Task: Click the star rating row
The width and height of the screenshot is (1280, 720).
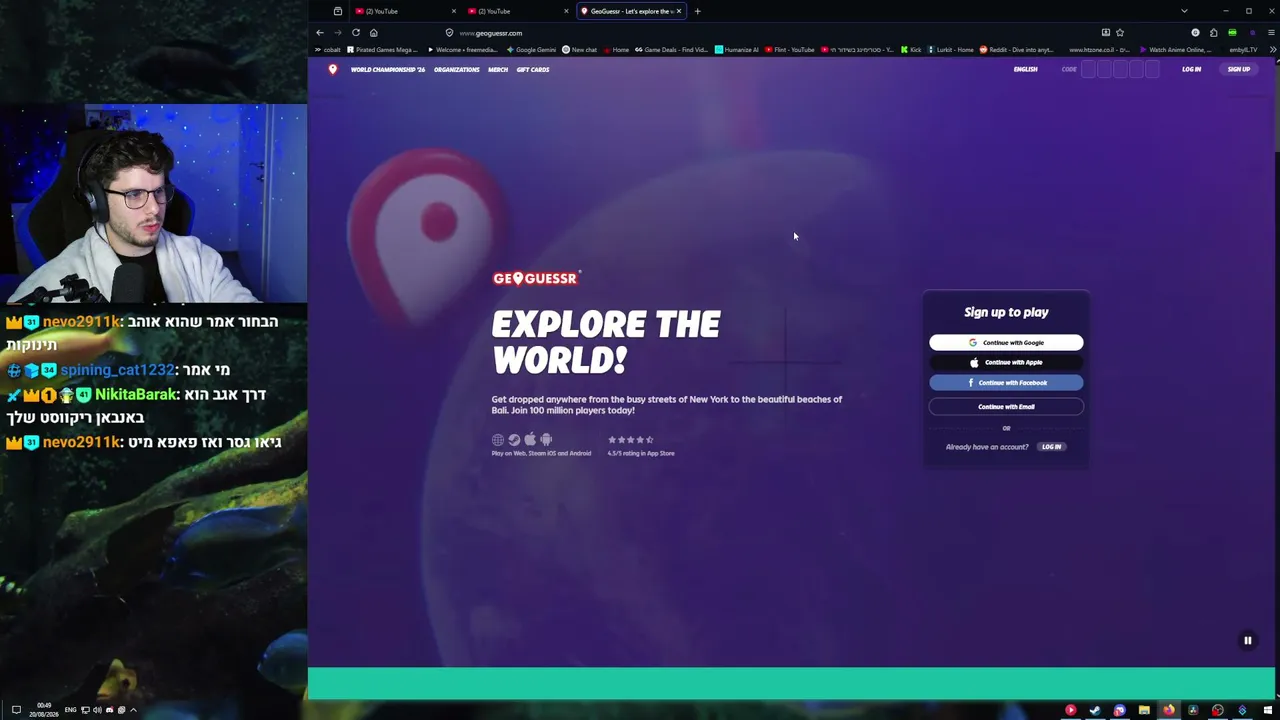Action: 631,440
